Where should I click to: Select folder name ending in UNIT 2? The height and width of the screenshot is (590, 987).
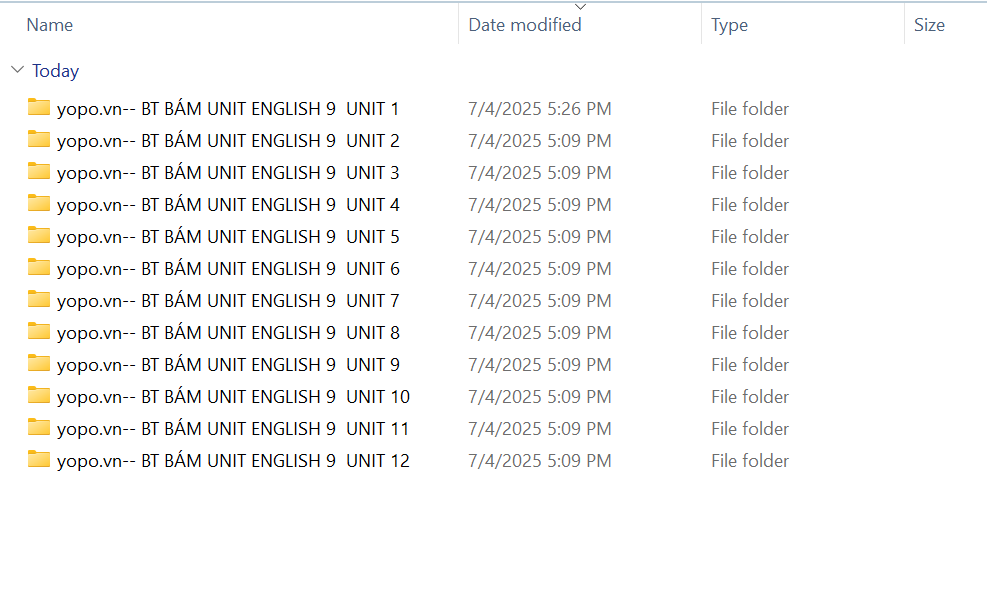pyautogui.click(x=228, y=140)
